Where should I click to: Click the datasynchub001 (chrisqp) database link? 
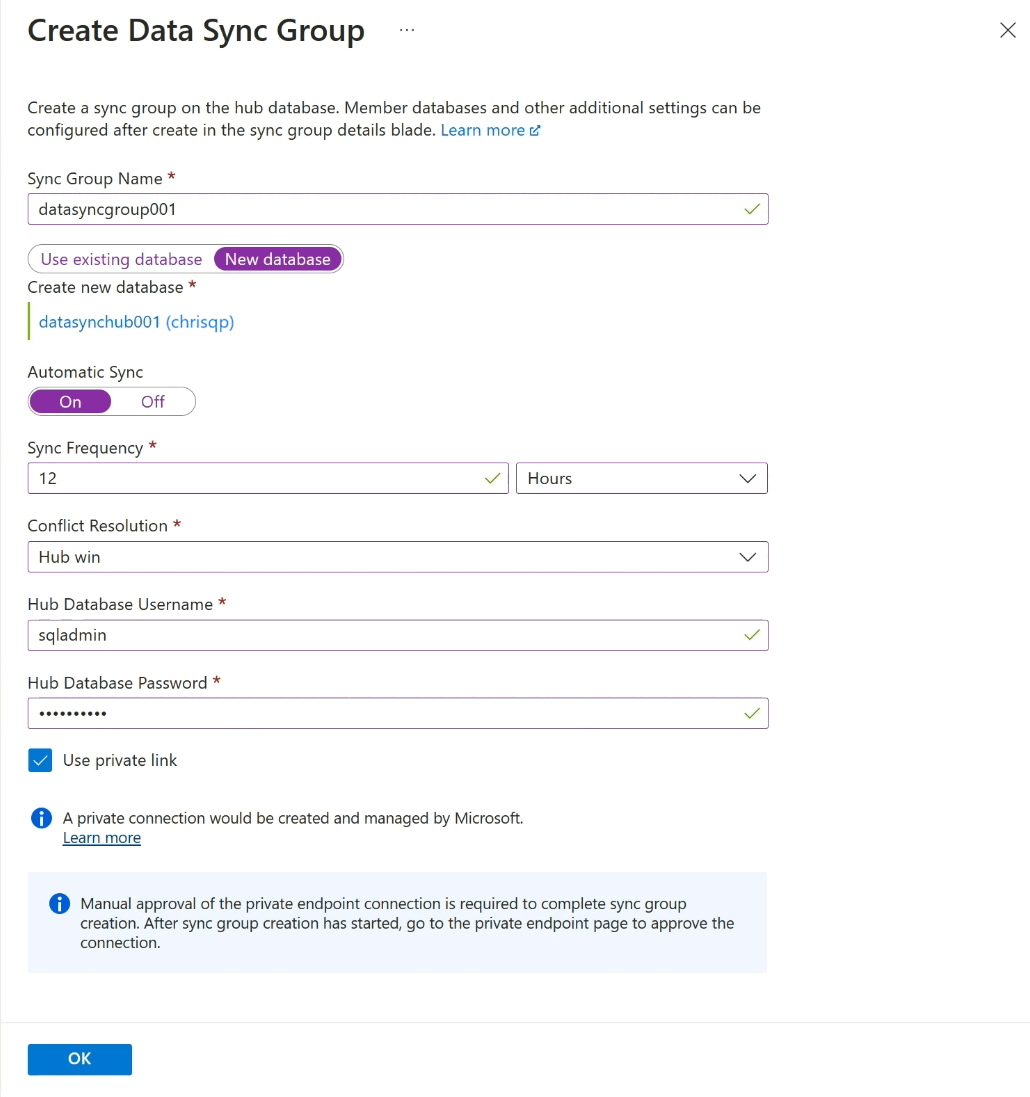point(135,323)
